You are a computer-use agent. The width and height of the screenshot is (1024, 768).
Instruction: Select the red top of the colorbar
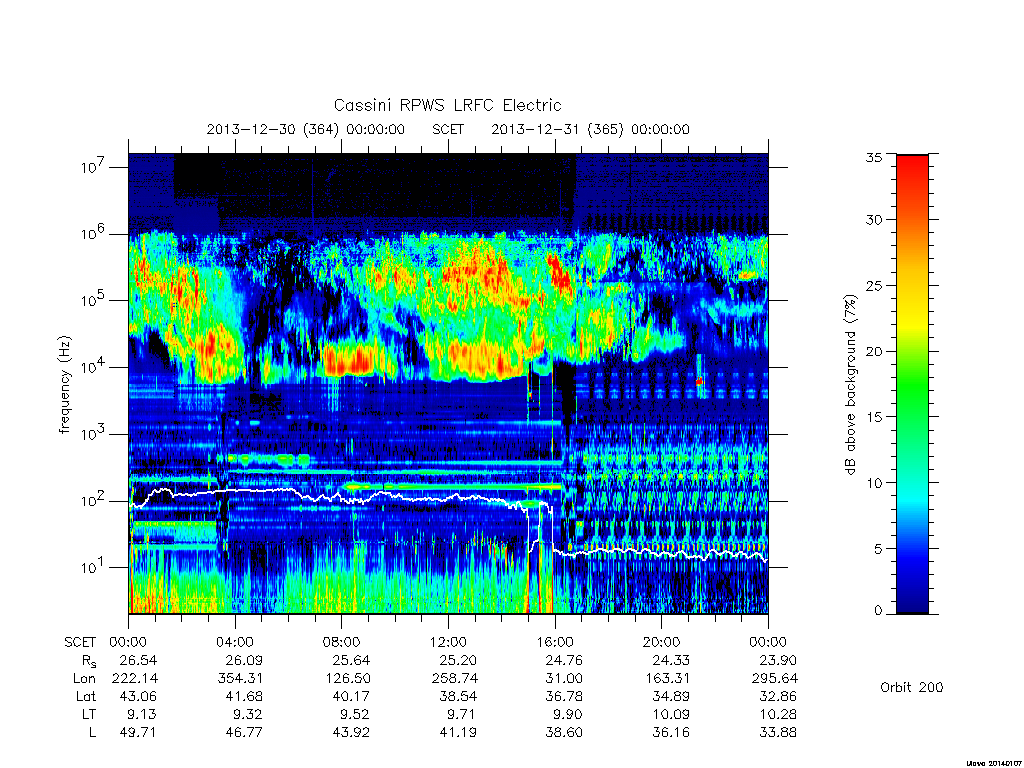(912, 171)
